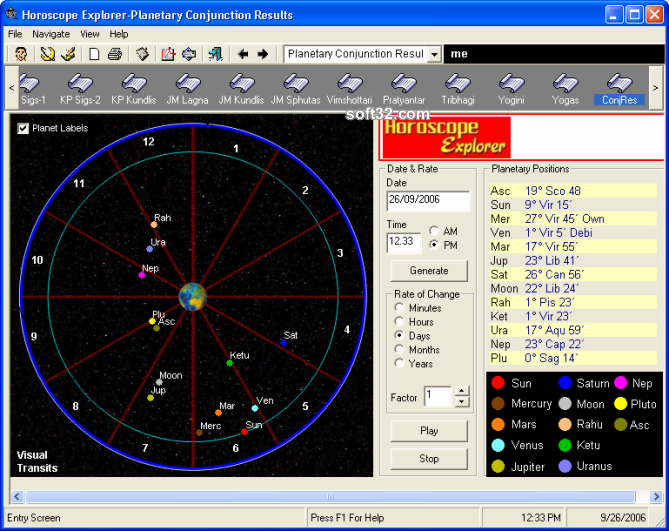Select the Moon 22° Lib 24 row
Screen dimensions: 669x531
click(x=573, y=288)
